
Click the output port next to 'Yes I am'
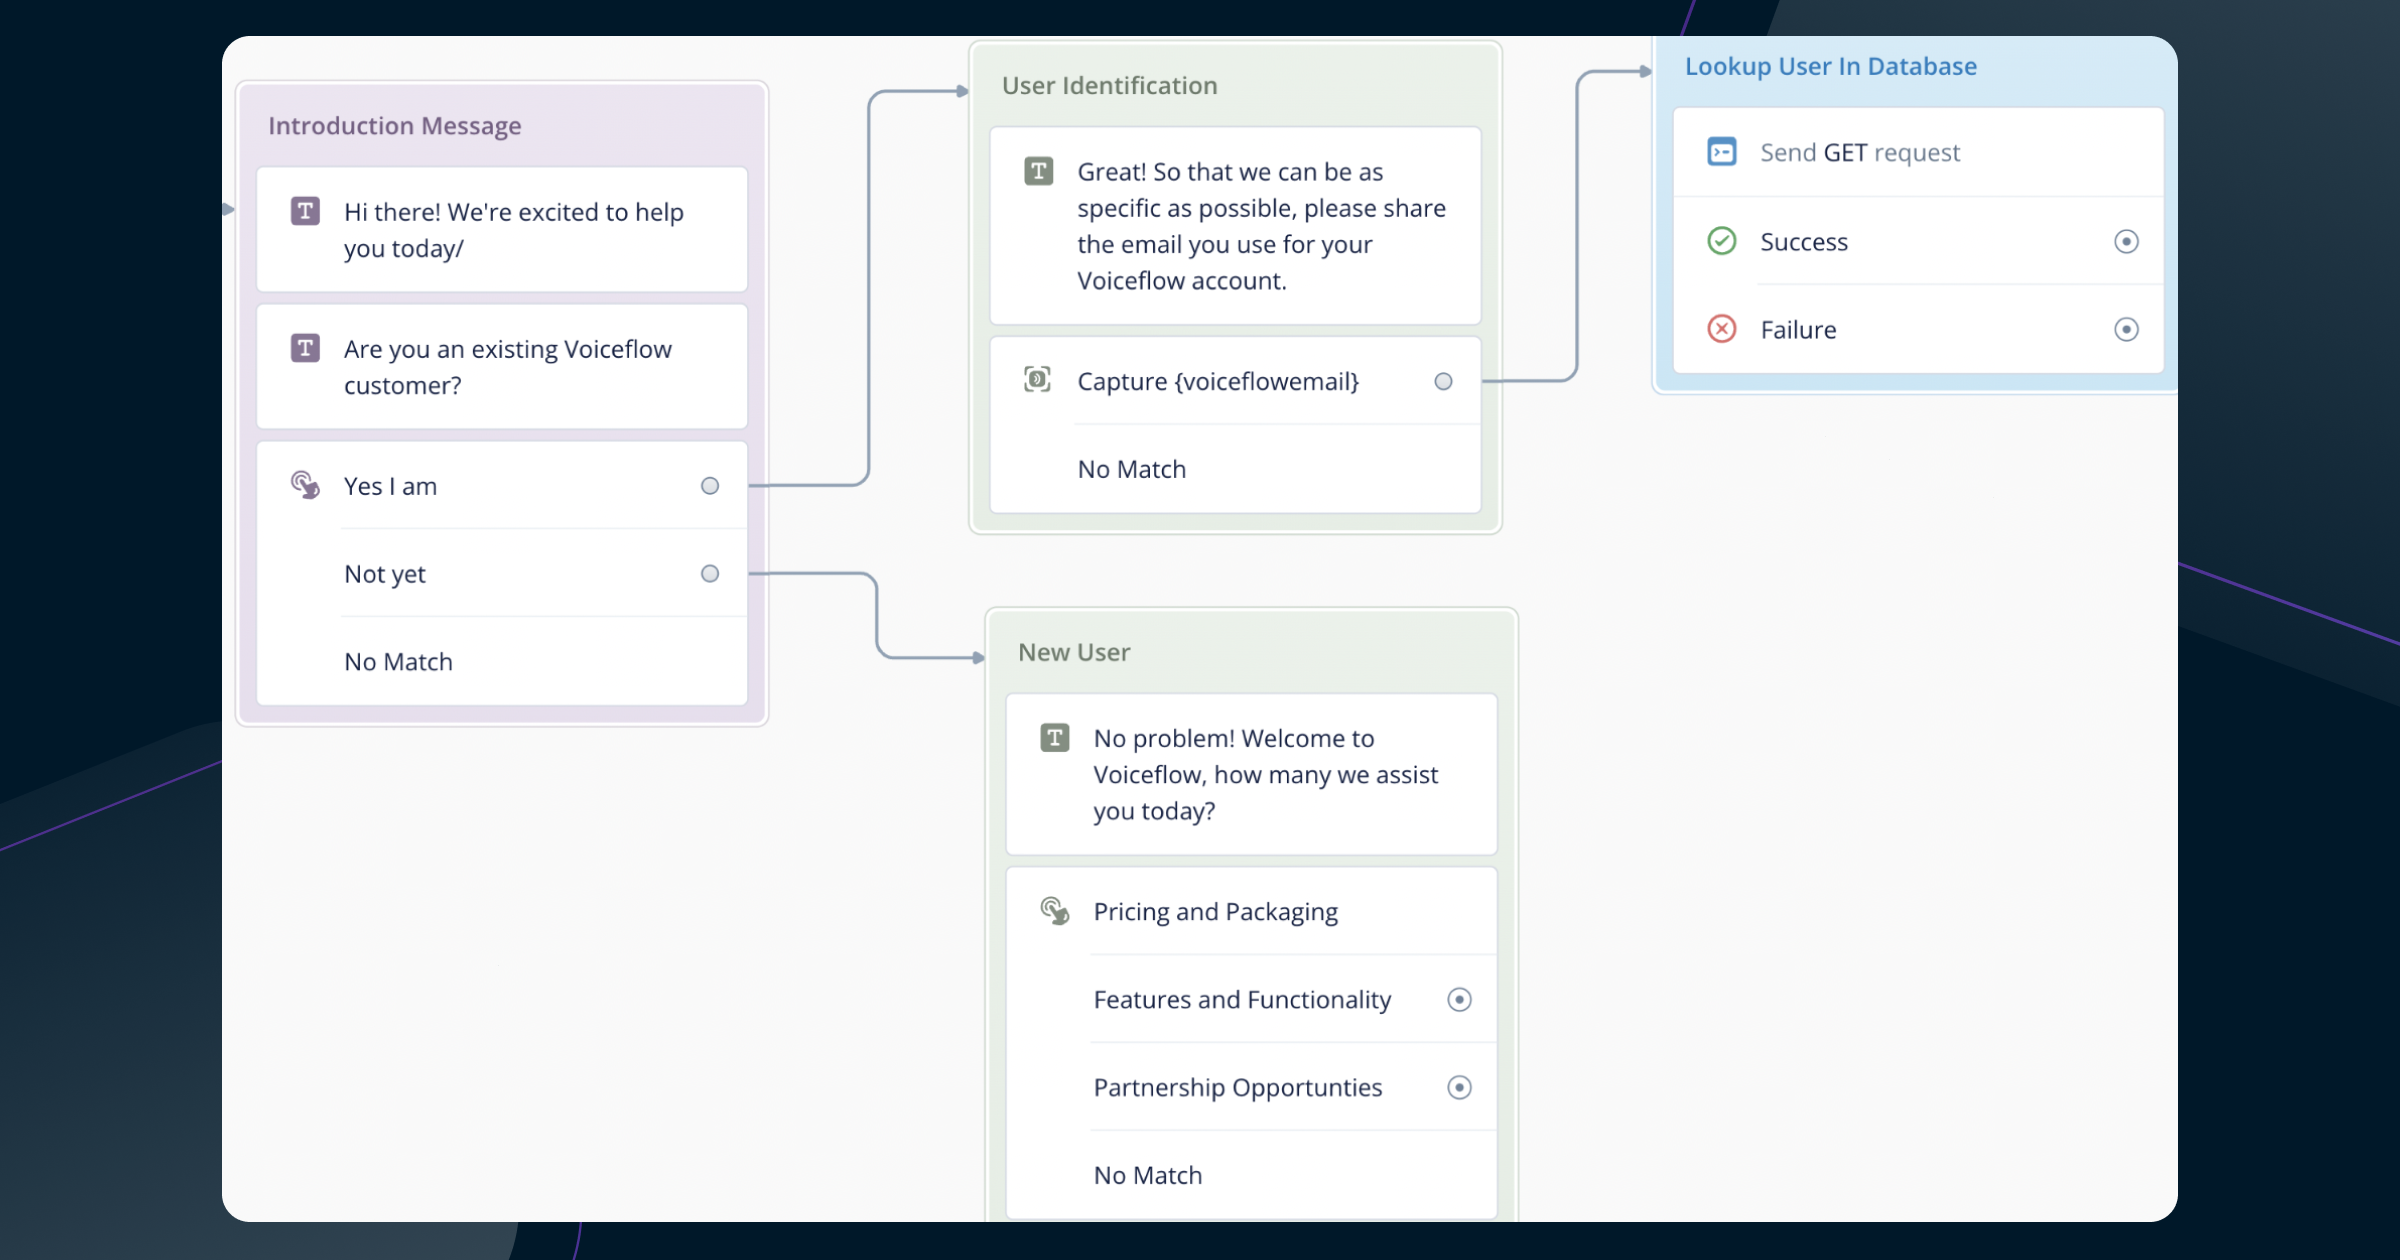click(x=710, y=486)
